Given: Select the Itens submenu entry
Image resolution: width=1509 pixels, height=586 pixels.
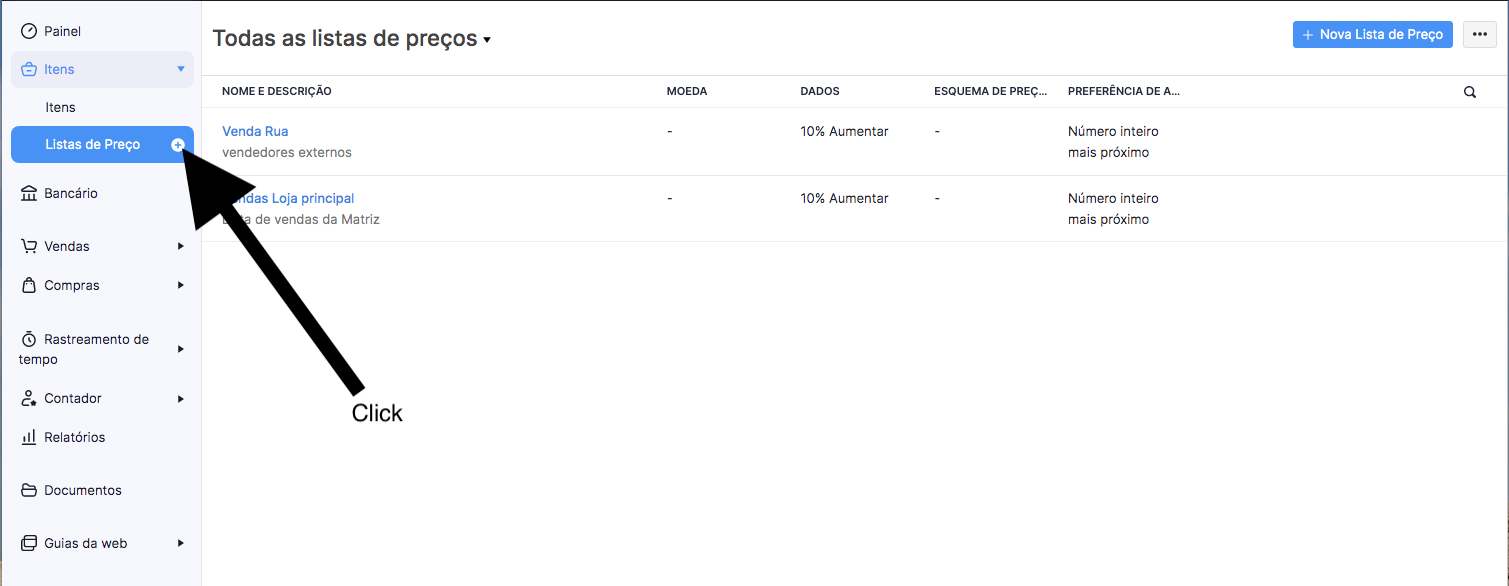Looking at the screenshot, I should tap(60, 107).
